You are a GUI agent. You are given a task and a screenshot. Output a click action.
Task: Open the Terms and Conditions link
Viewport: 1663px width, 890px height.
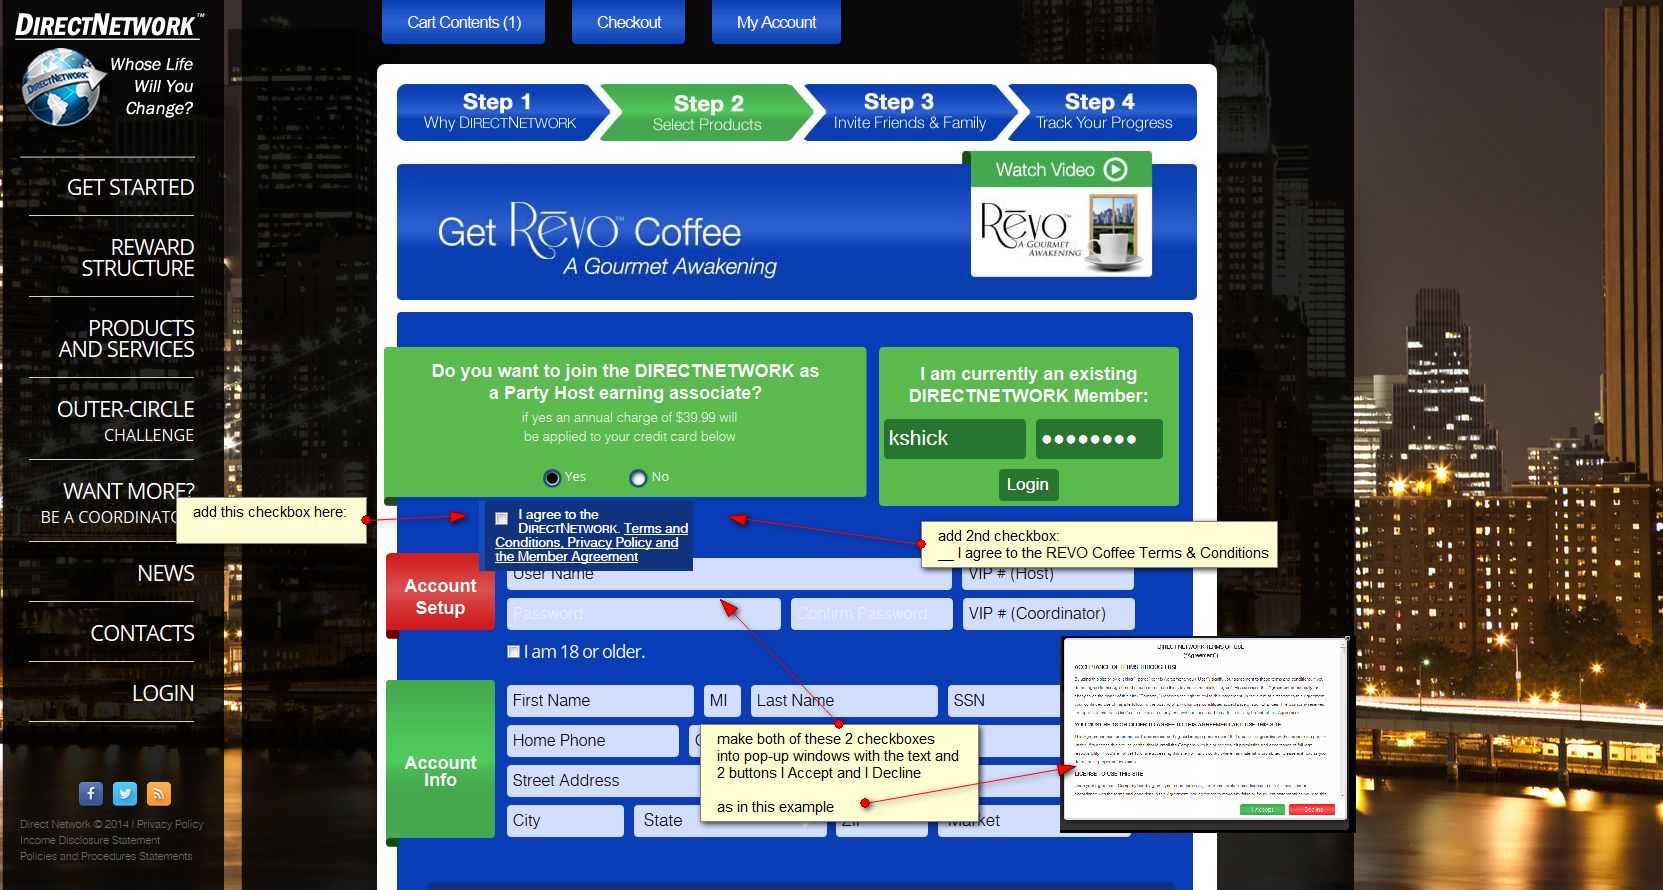point(591,535)
